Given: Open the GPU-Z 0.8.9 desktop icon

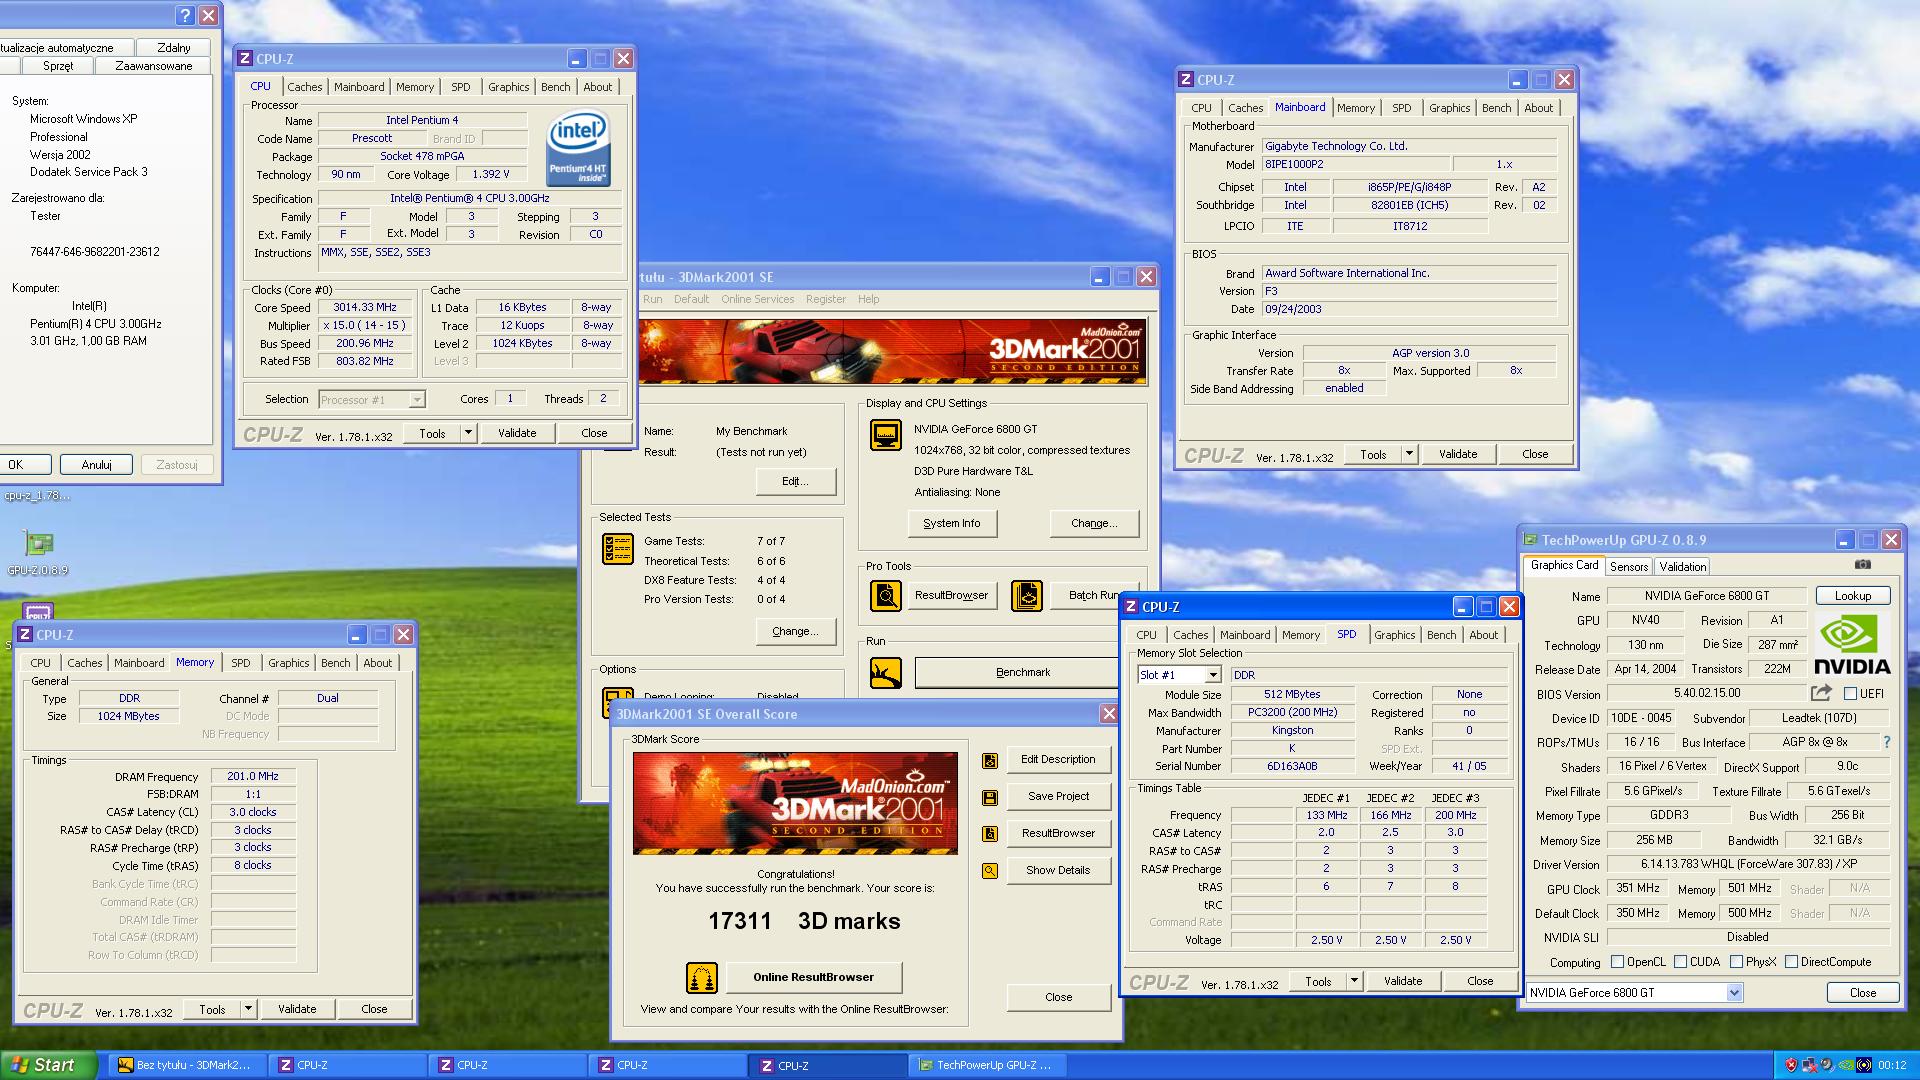Looking at the screenshot, I should (38, 552).
